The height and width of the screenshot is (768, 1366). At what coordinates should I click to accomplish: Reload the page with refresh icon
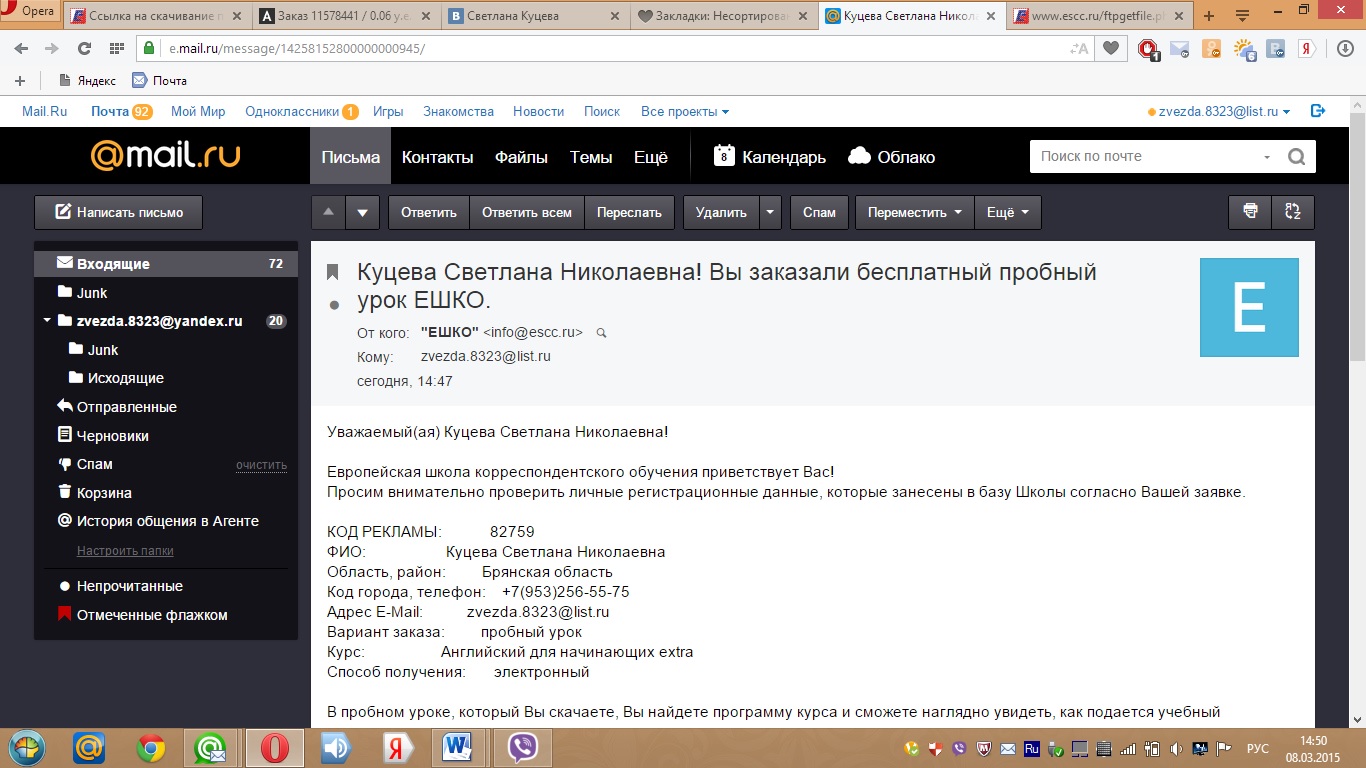click(x=84, y=48)
